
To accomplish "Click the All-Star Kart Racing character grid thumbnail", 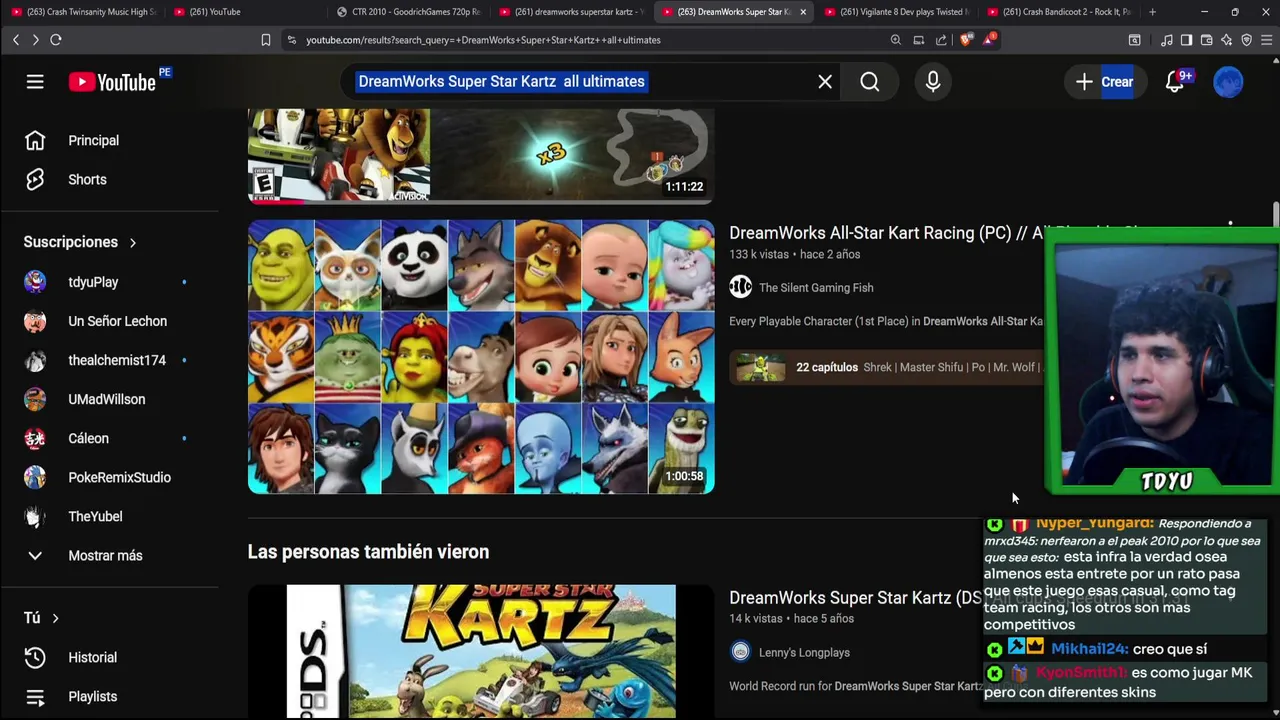I will (x=481, y=357).
